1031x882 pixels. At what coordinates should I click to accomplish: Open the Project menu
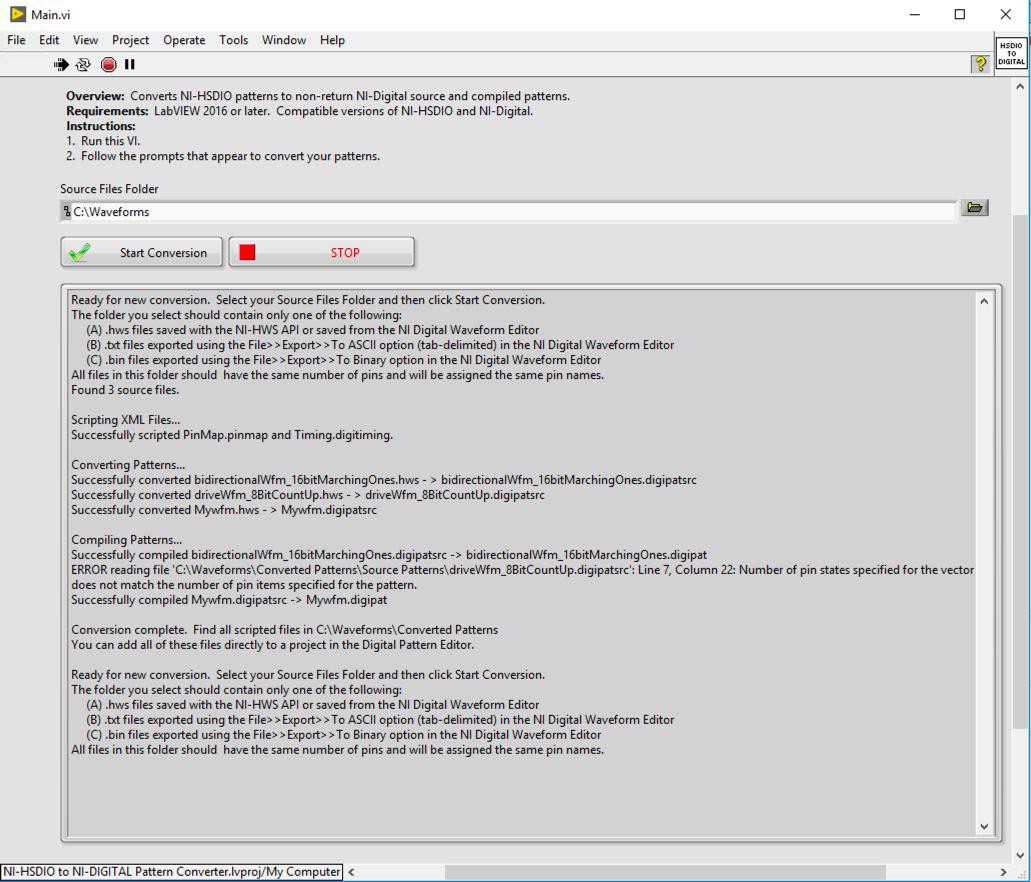click(x=130, y=40)
